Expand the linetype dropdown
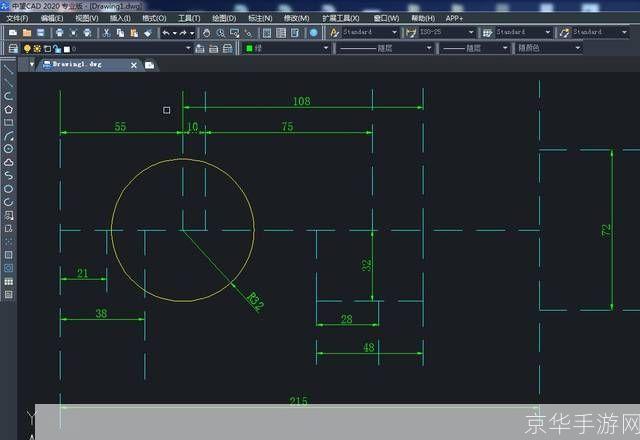Viewport: 640px width, 440px height. 429,48
